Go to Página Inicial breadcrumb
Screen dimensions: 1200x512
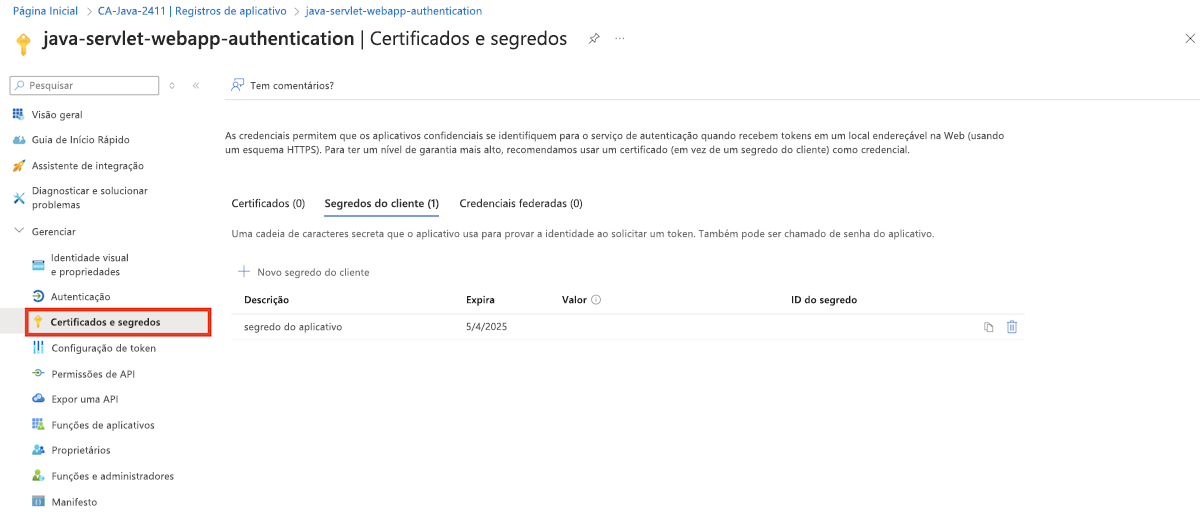point(46,11)
